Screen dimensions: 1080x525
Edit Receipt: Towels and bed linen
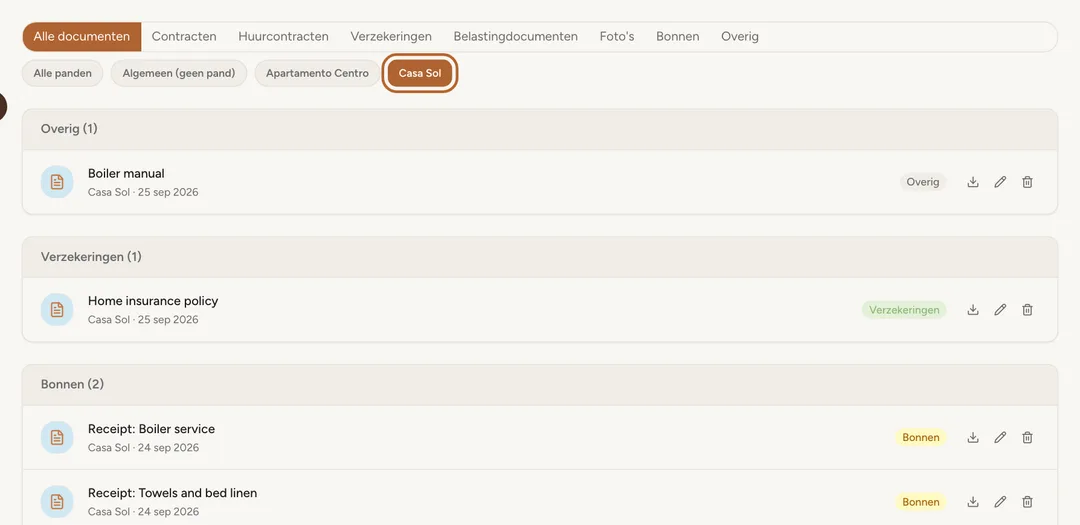point(1000,502)
